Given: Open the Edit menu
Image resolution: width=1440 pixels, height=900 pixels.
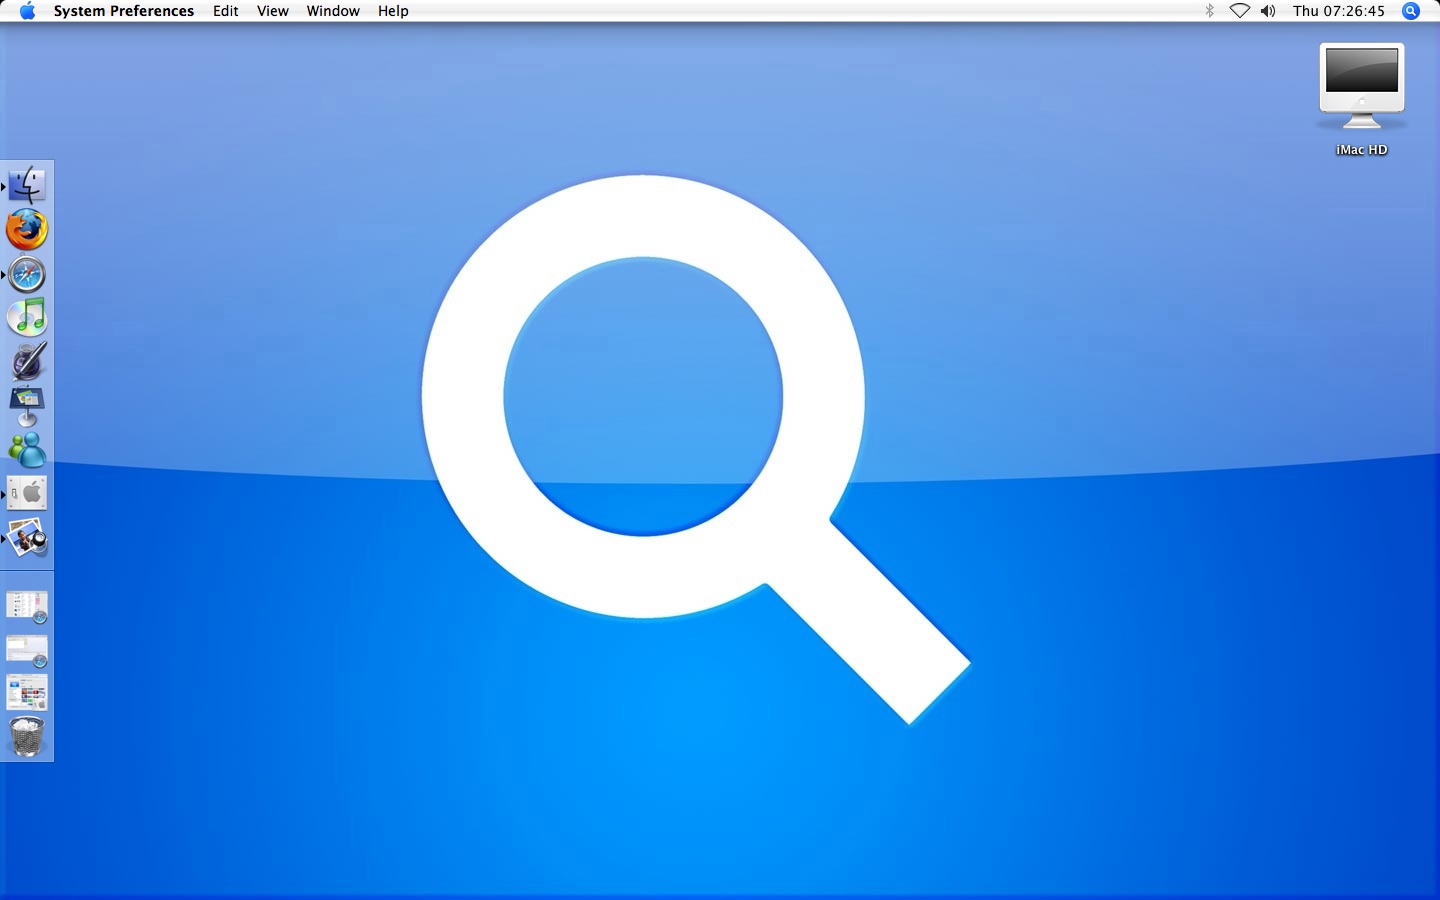Looking at the screenshot, I should (226, 11).
